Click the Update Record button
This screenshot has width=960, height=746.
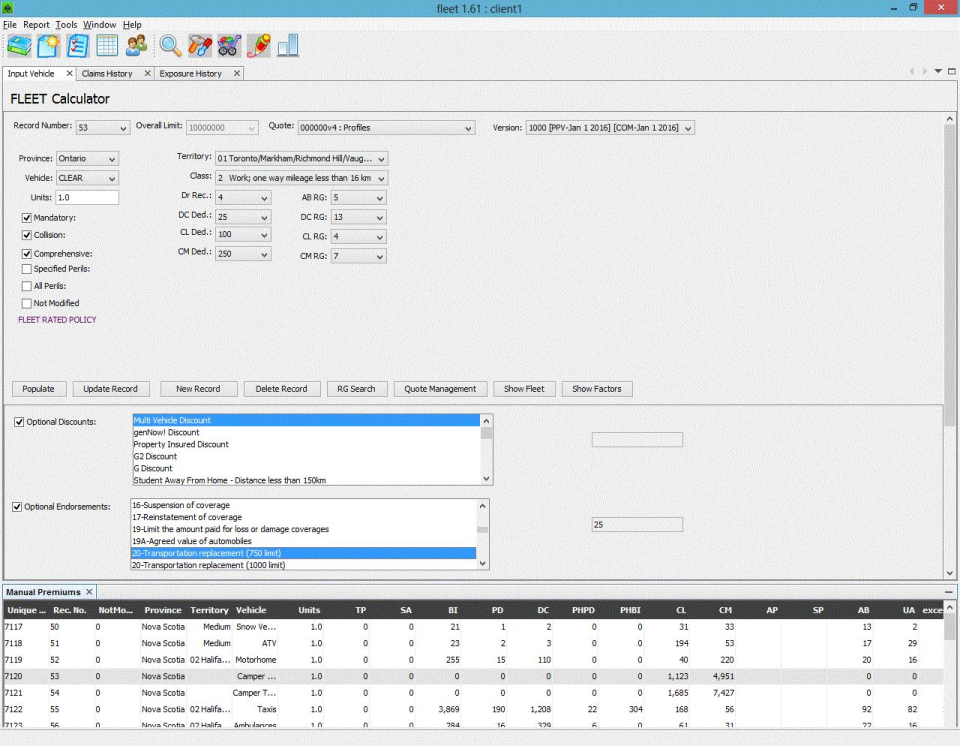(x=110, y=389)
